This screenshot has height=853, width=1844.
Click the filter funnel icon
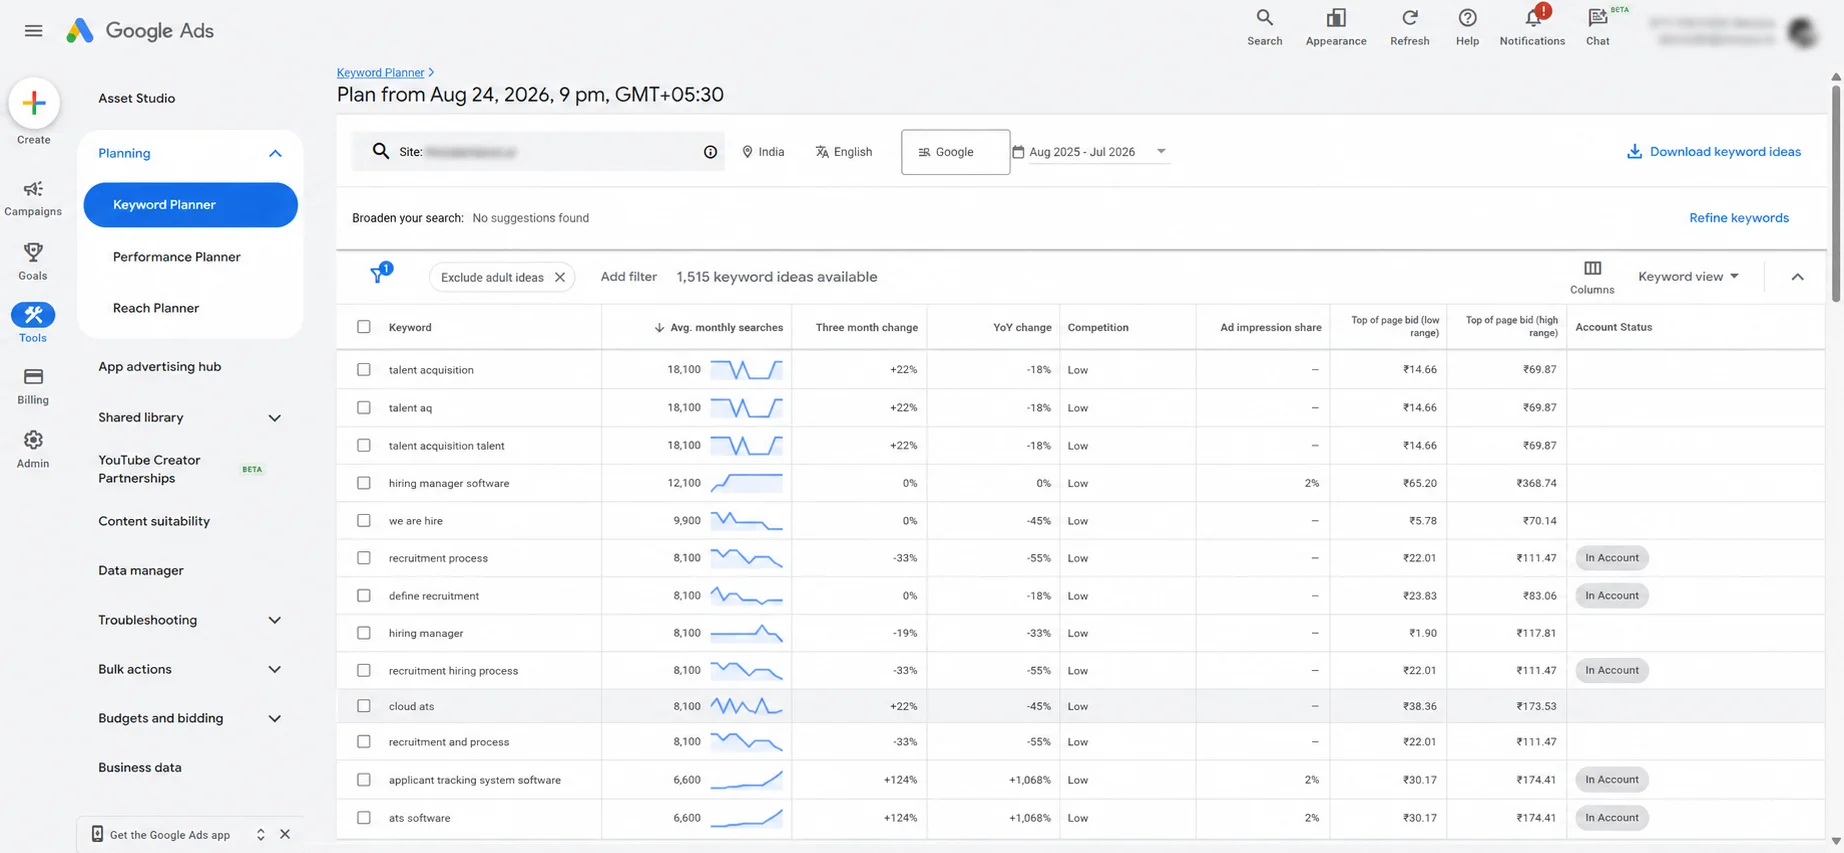coord(379,274)
